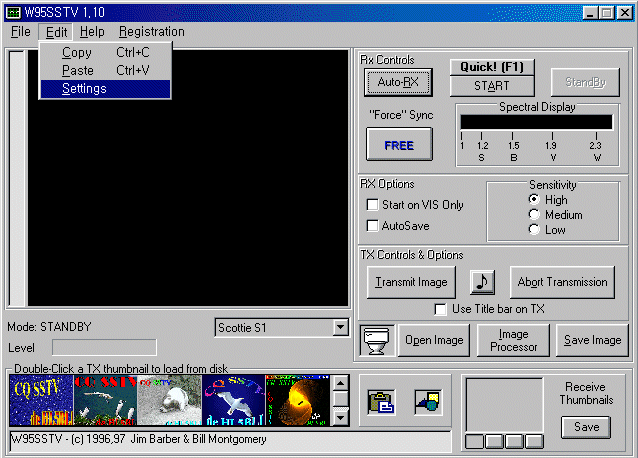Click the Spectral Display bar
This screenshot has height=458, width=638.
536,122
